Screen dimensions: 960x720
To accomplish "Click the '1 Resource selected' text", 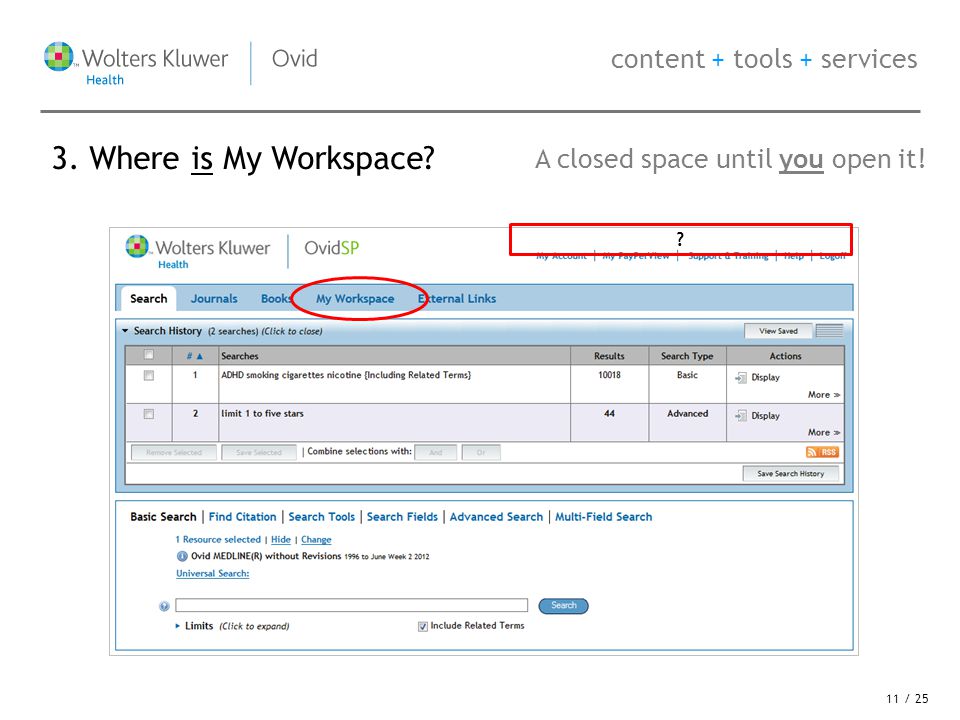I will click(218, 539).
